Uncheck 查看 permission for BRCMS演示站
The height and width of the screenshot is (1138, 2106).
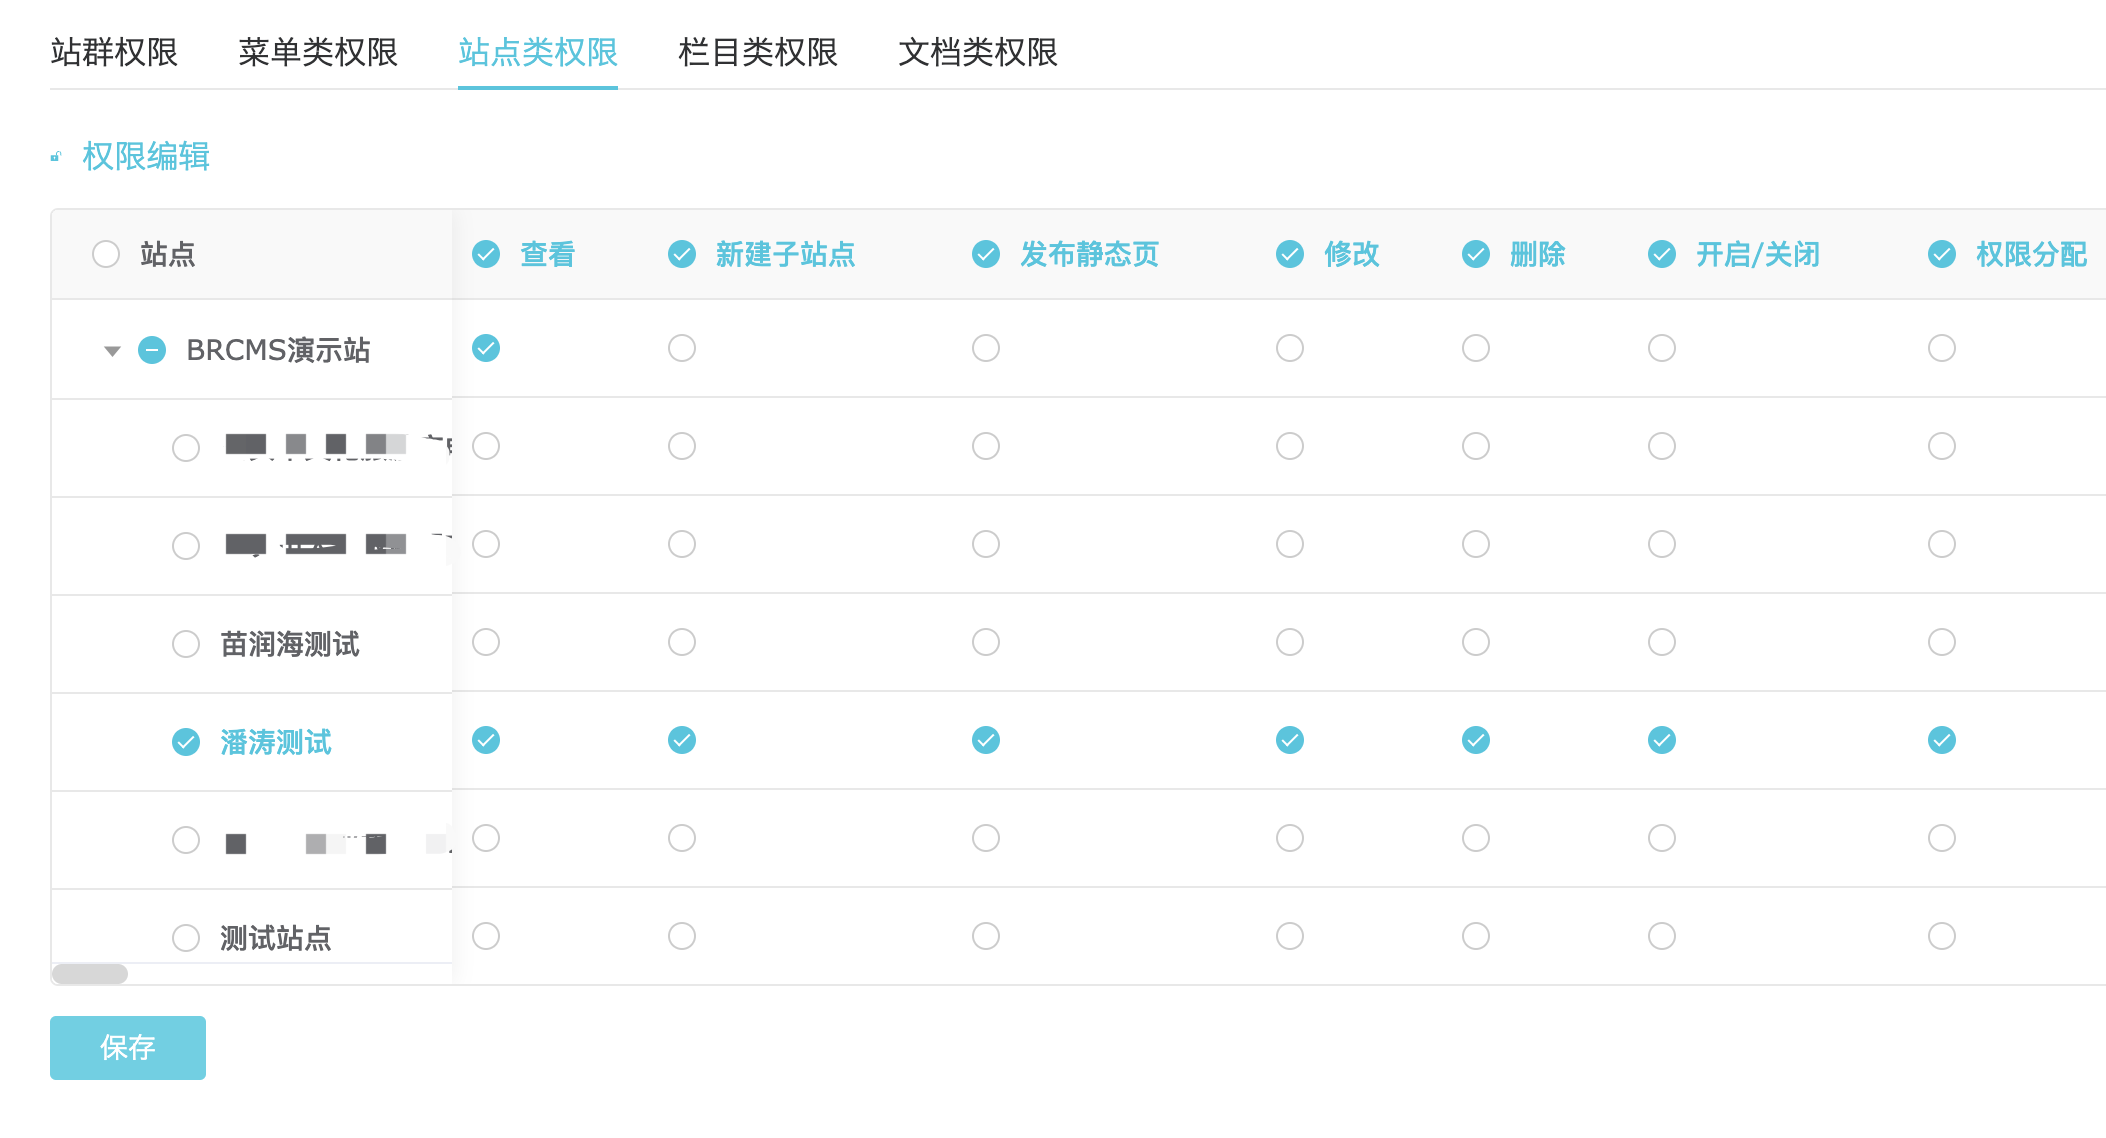pos(486,348)
